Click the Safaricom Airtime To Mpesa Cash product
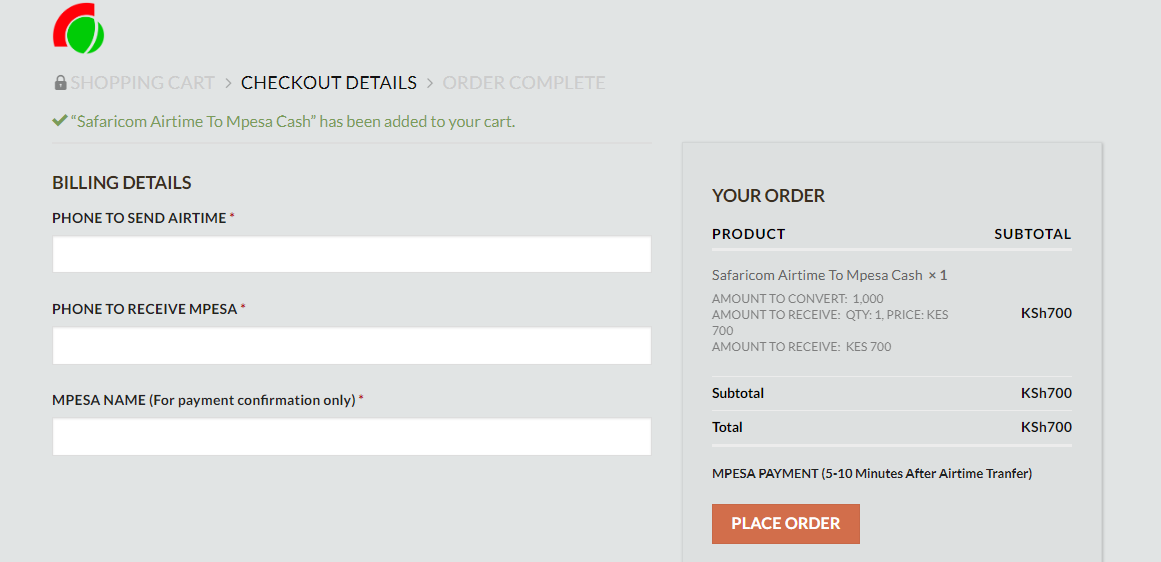 click(817, 275)
